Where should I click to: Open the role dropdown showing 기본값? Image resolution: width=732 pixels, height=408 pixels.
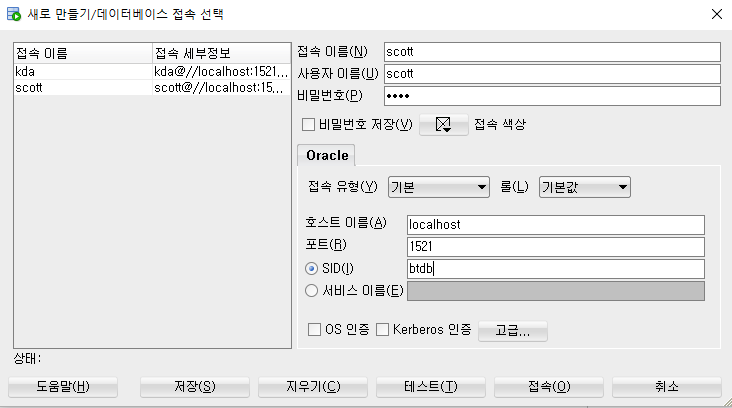[x=584, y=187]
